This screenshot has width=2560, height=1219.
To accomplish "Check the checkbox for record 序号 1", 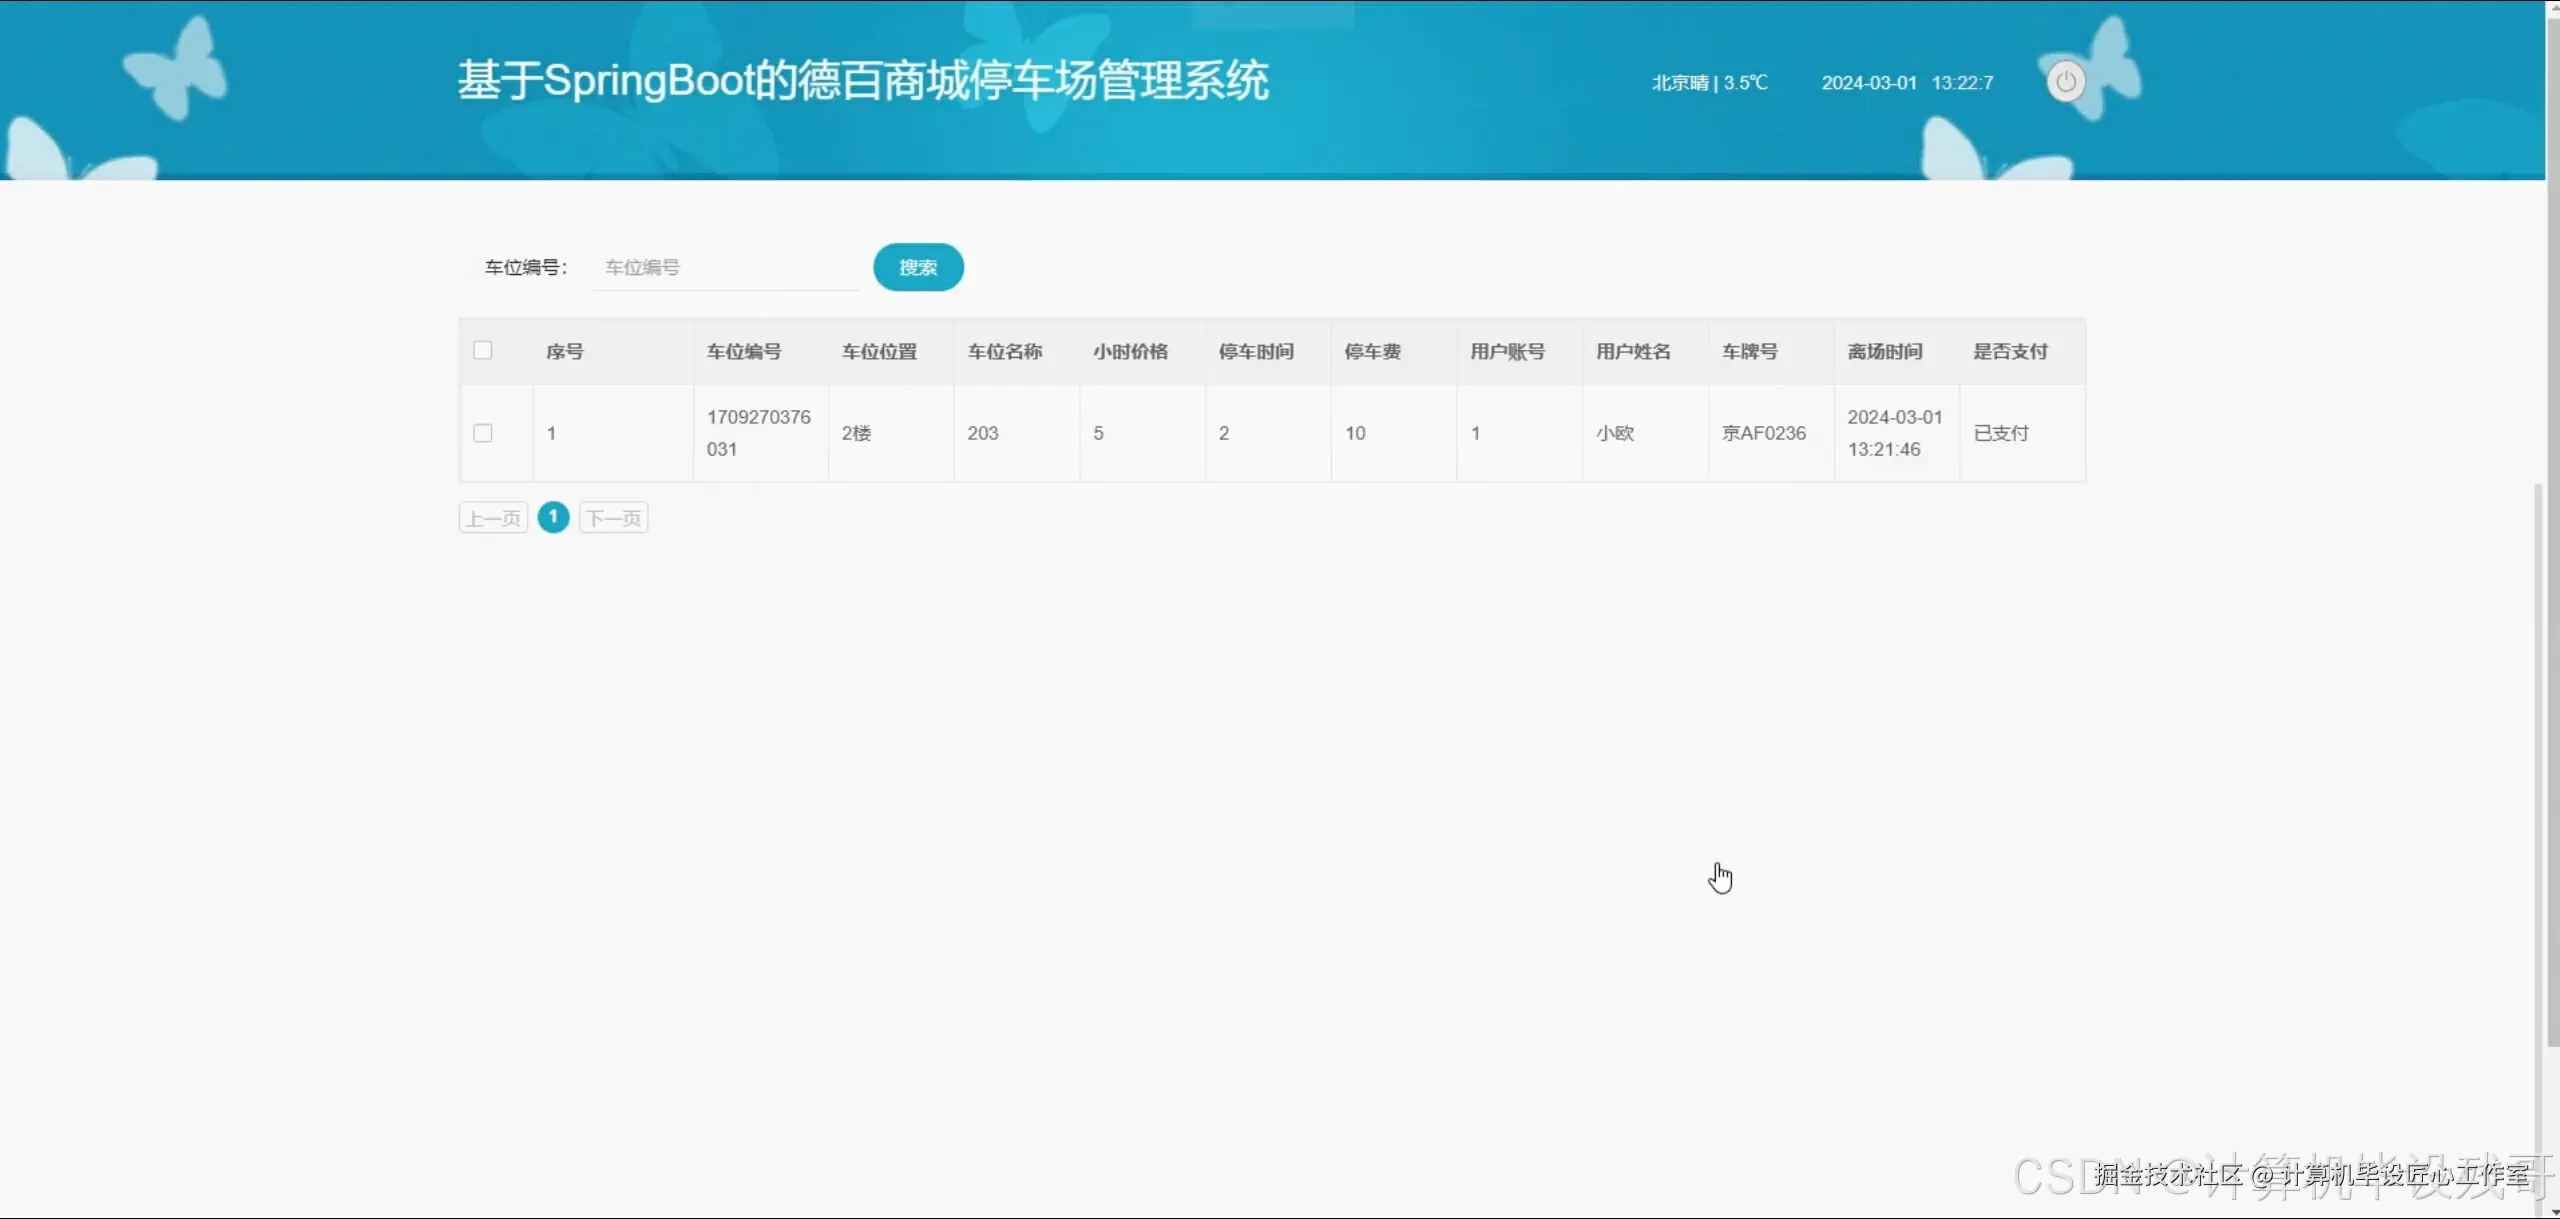I will [x=483, y=433].
